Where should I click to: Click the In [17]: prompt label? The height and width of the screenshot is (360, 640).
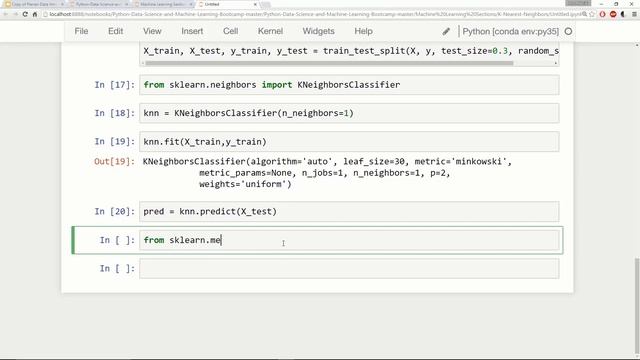(x=114, y=85)
